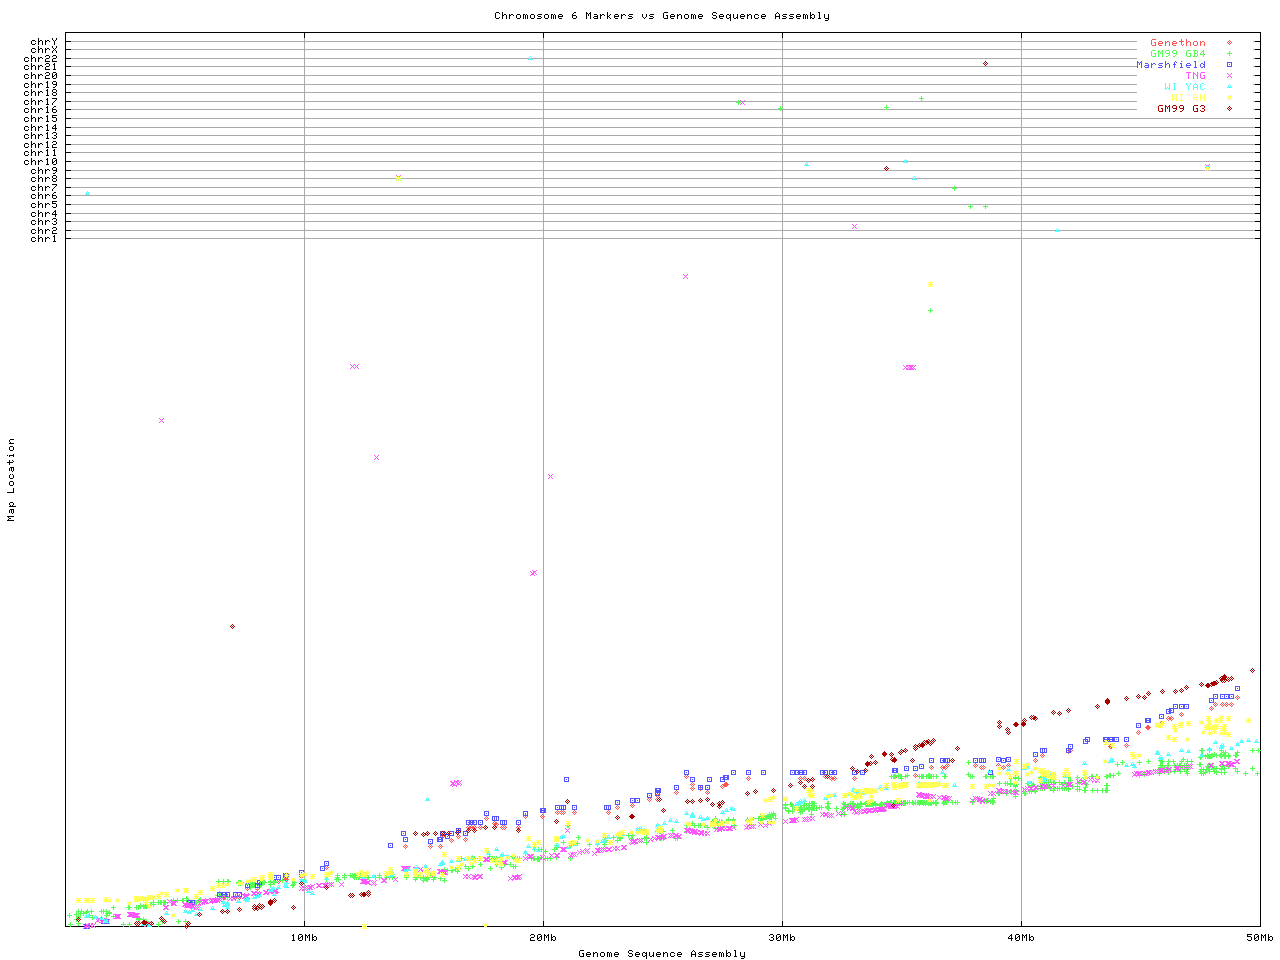Click the 50Mb x-axis tick label

tap(1259, 938)
